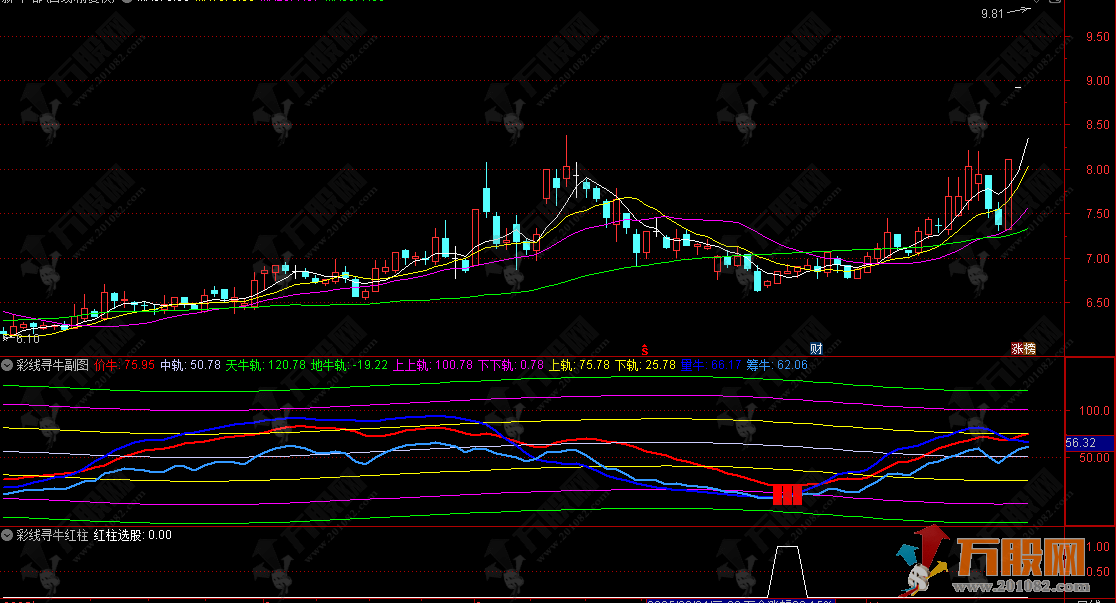
Task: Click the white signal pulse in bottom panel
Action: pos(788,566)
